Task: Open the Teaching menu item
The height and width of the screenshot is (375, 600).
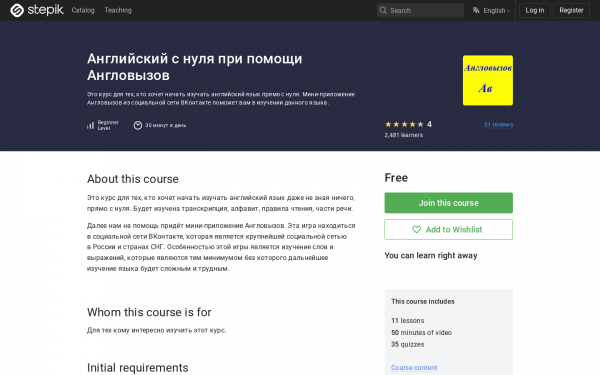Action: click(x=118, y=10)
